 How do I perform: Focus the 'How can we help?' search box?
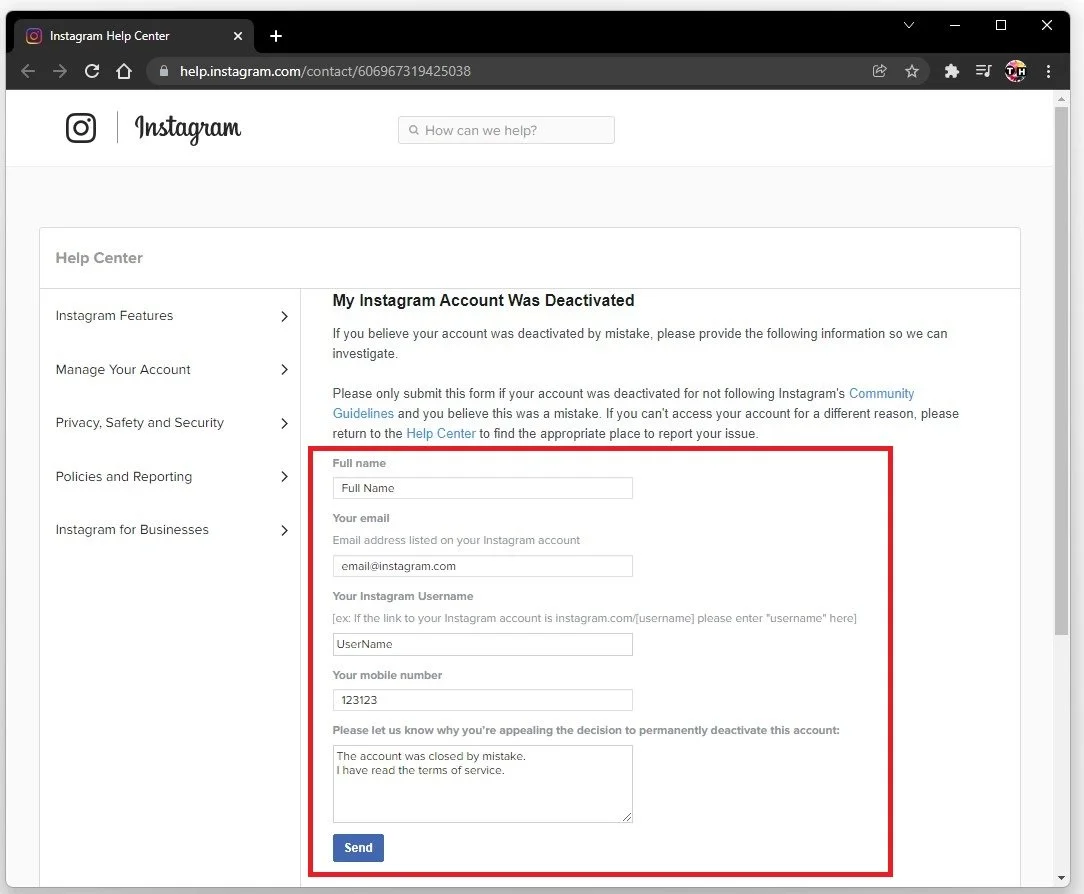506,130
